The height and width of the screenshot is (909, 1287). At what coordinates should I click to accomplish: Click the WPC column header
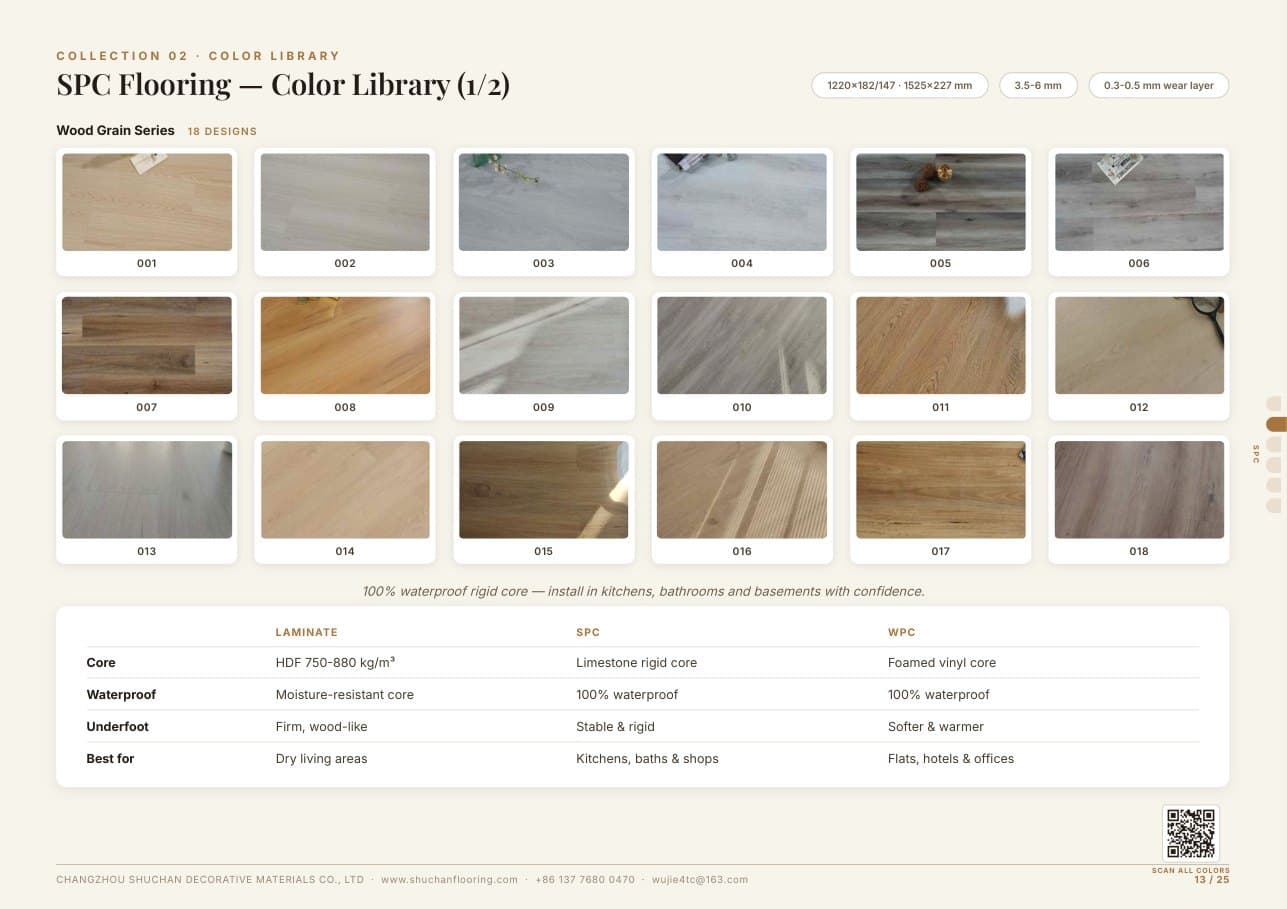click(902, 632)
